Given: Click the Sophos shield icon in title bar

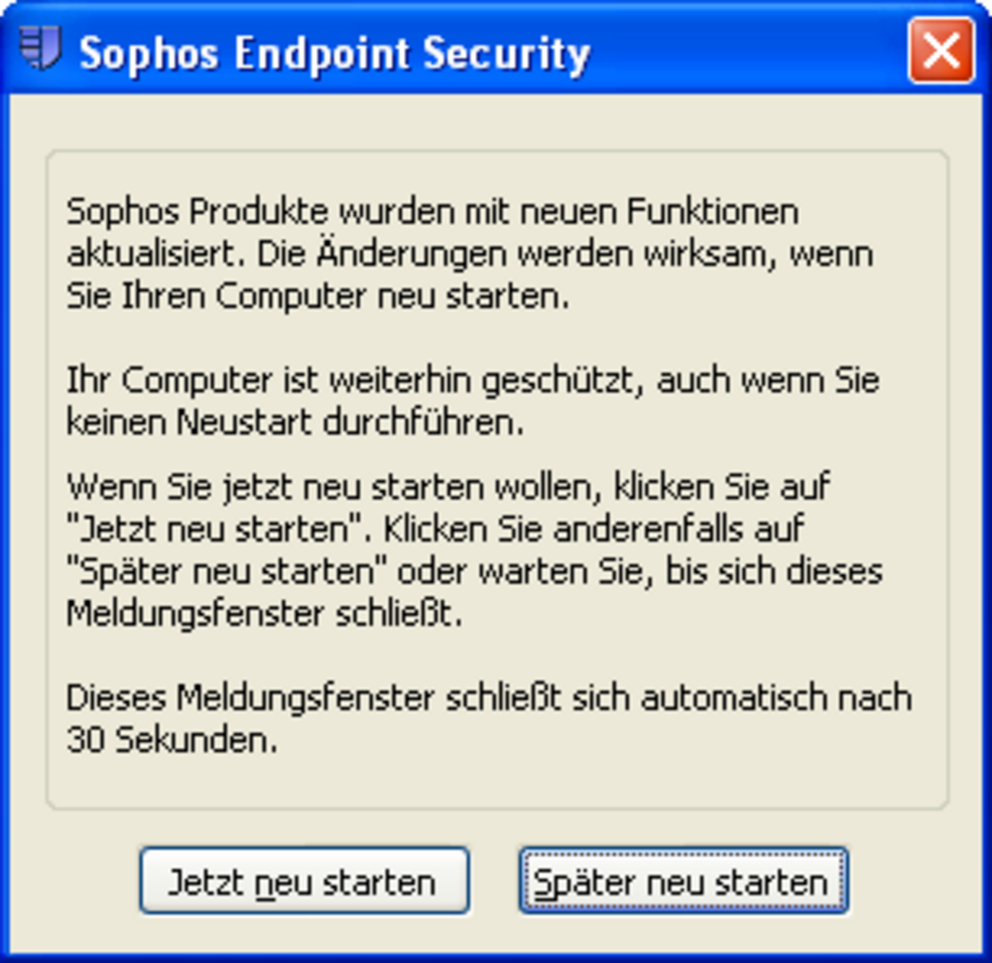Looking at the screenshot, I should click(39, 47).
